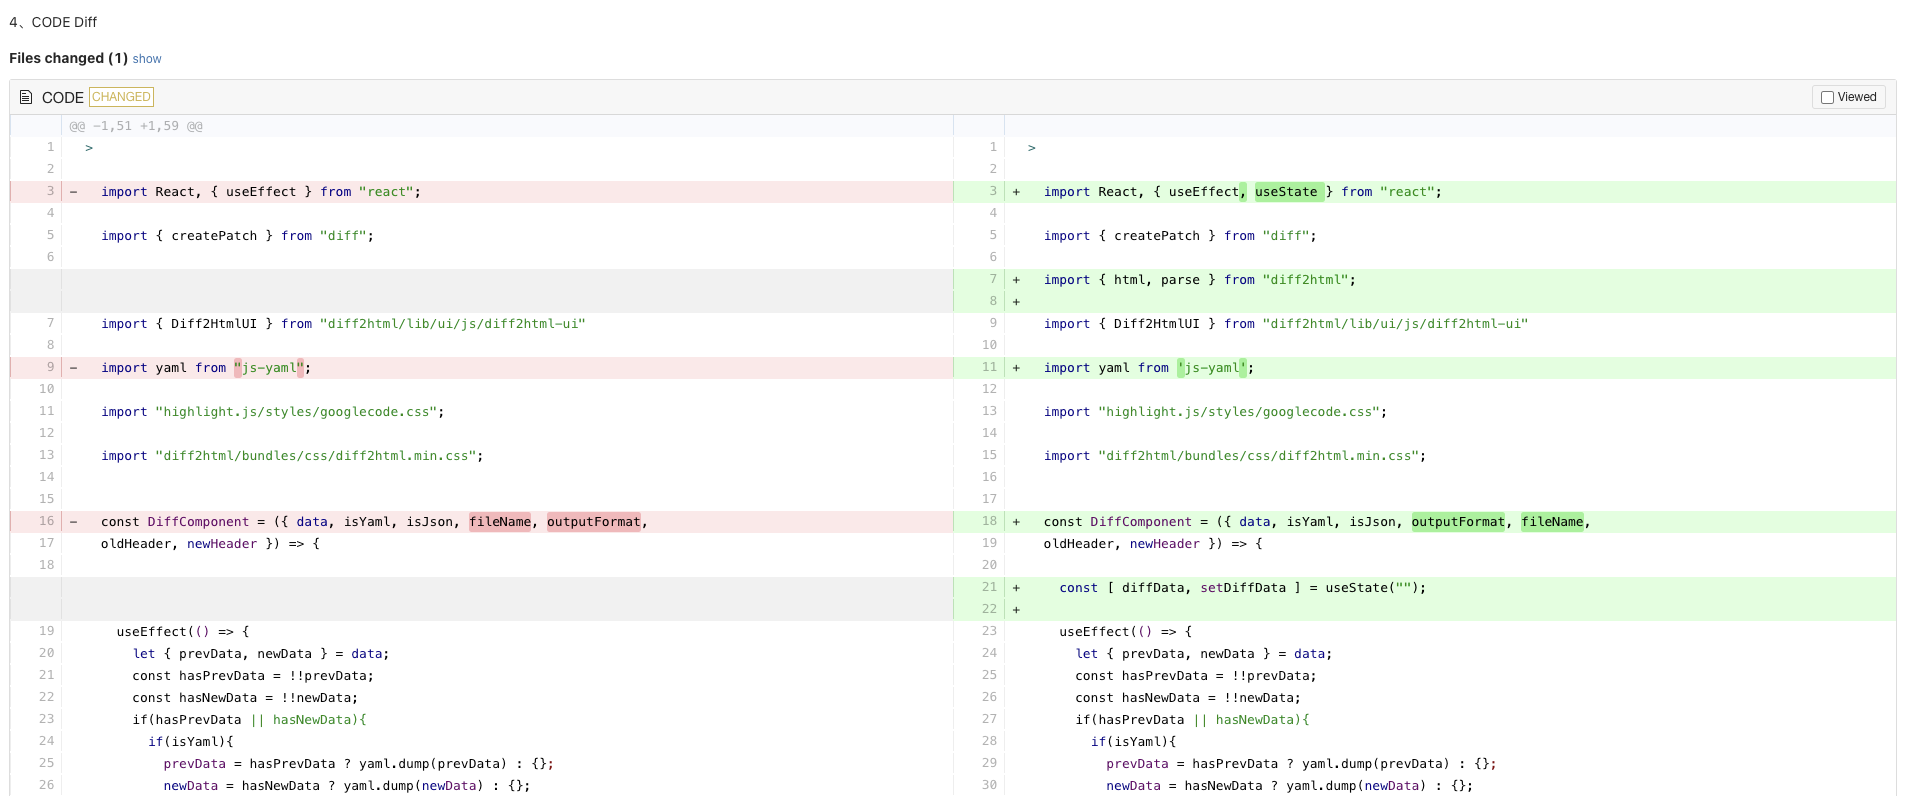Click the CHANGED tag label
The height and width of the screenshot is (796, 1908).
(121, 97)
